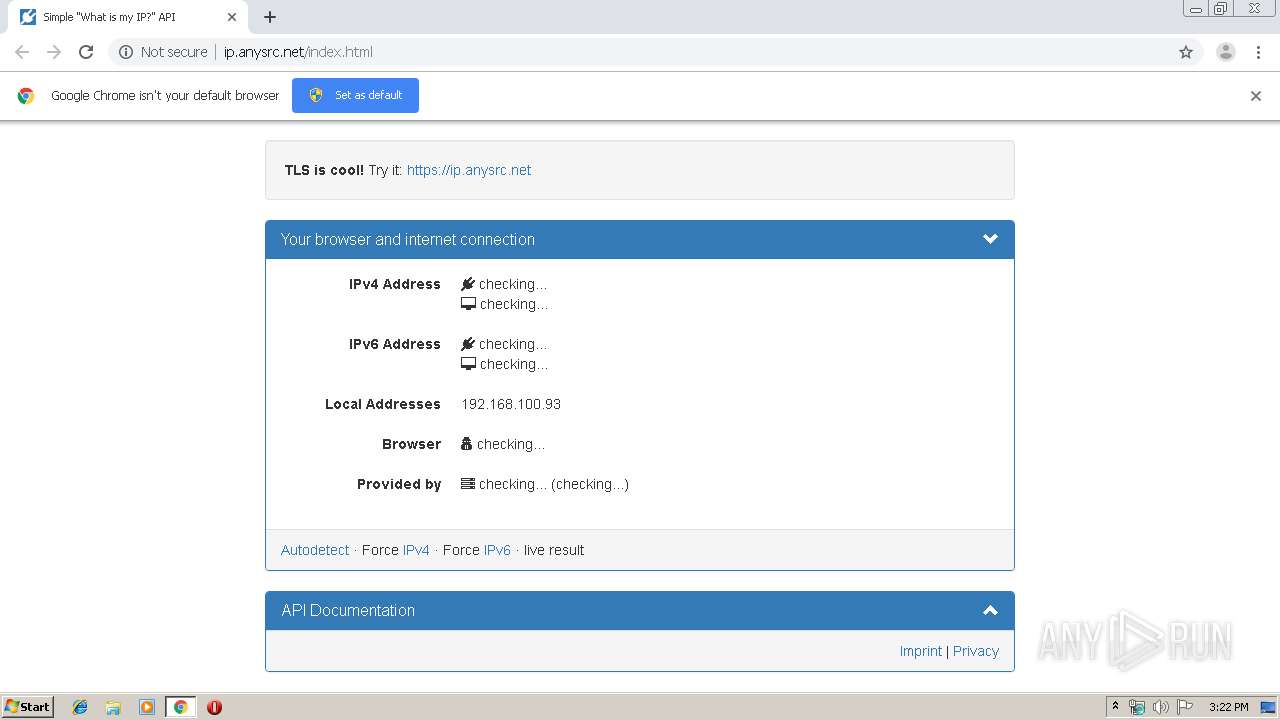Open the media player taskbar icon

point(147,707)
